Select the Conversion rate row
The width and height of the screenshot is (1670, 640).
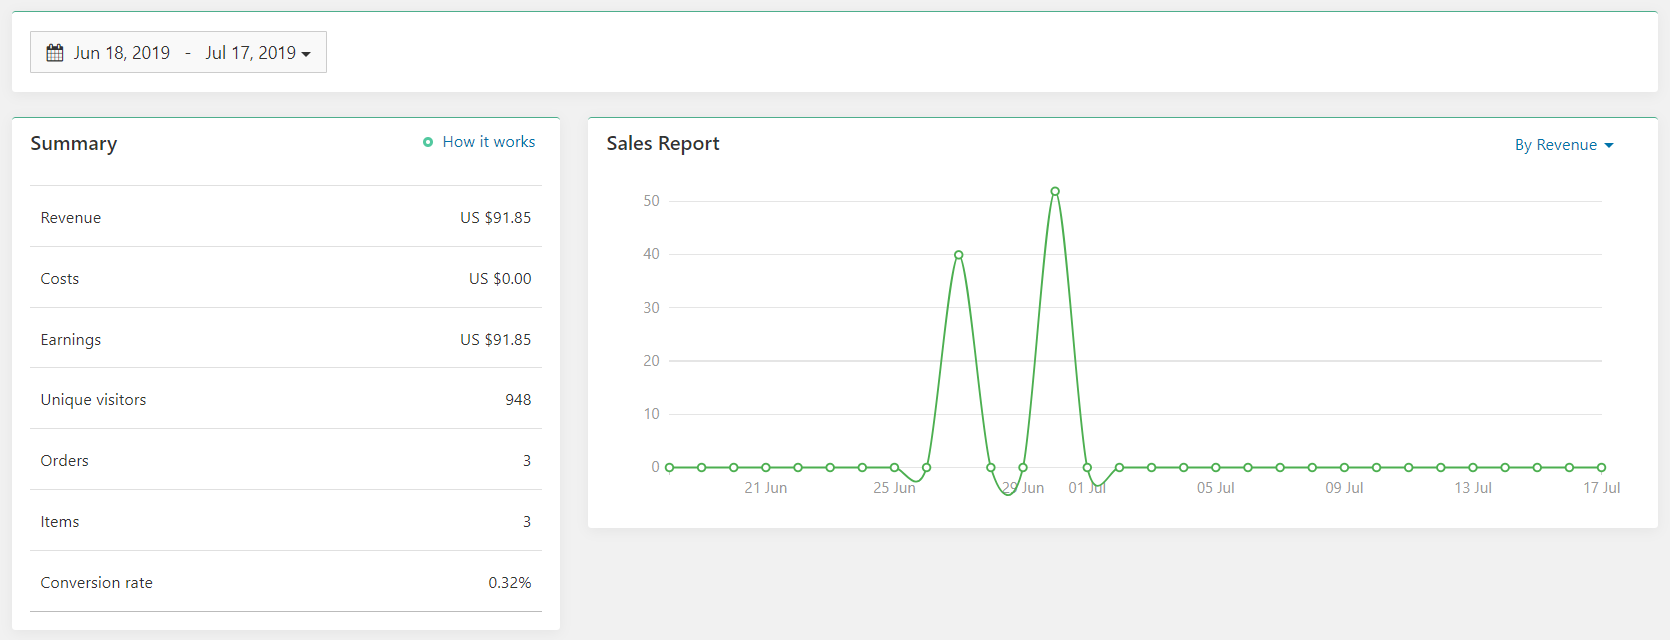pos(285,583)
